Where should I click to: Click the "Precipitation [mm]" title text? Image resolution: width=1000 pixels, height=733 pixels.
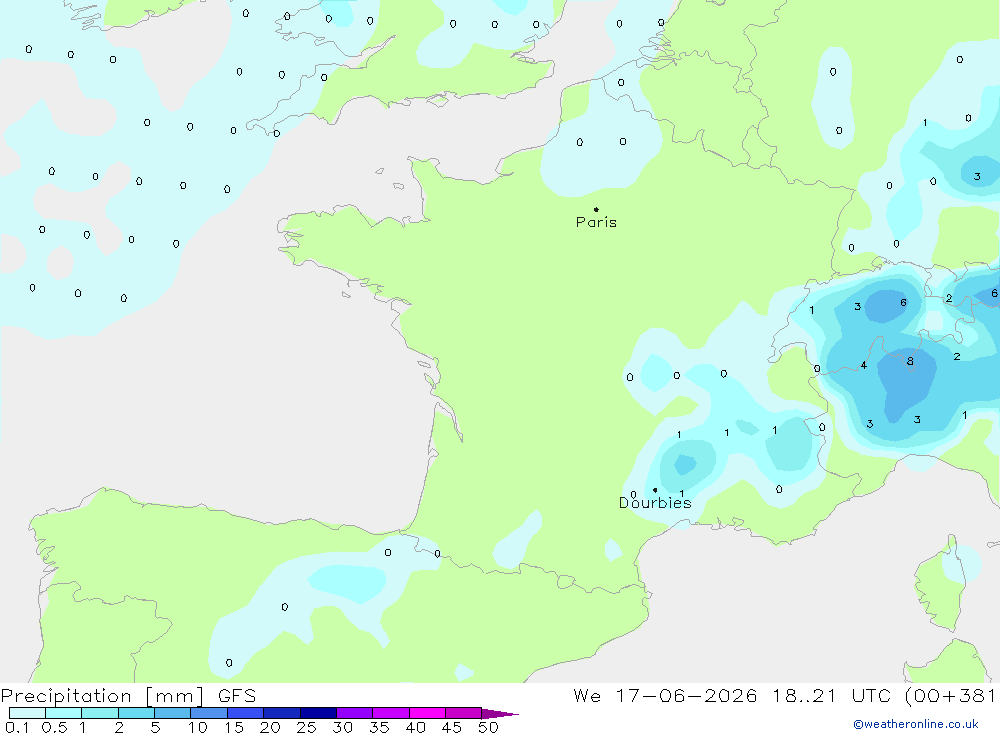[102, 696]
